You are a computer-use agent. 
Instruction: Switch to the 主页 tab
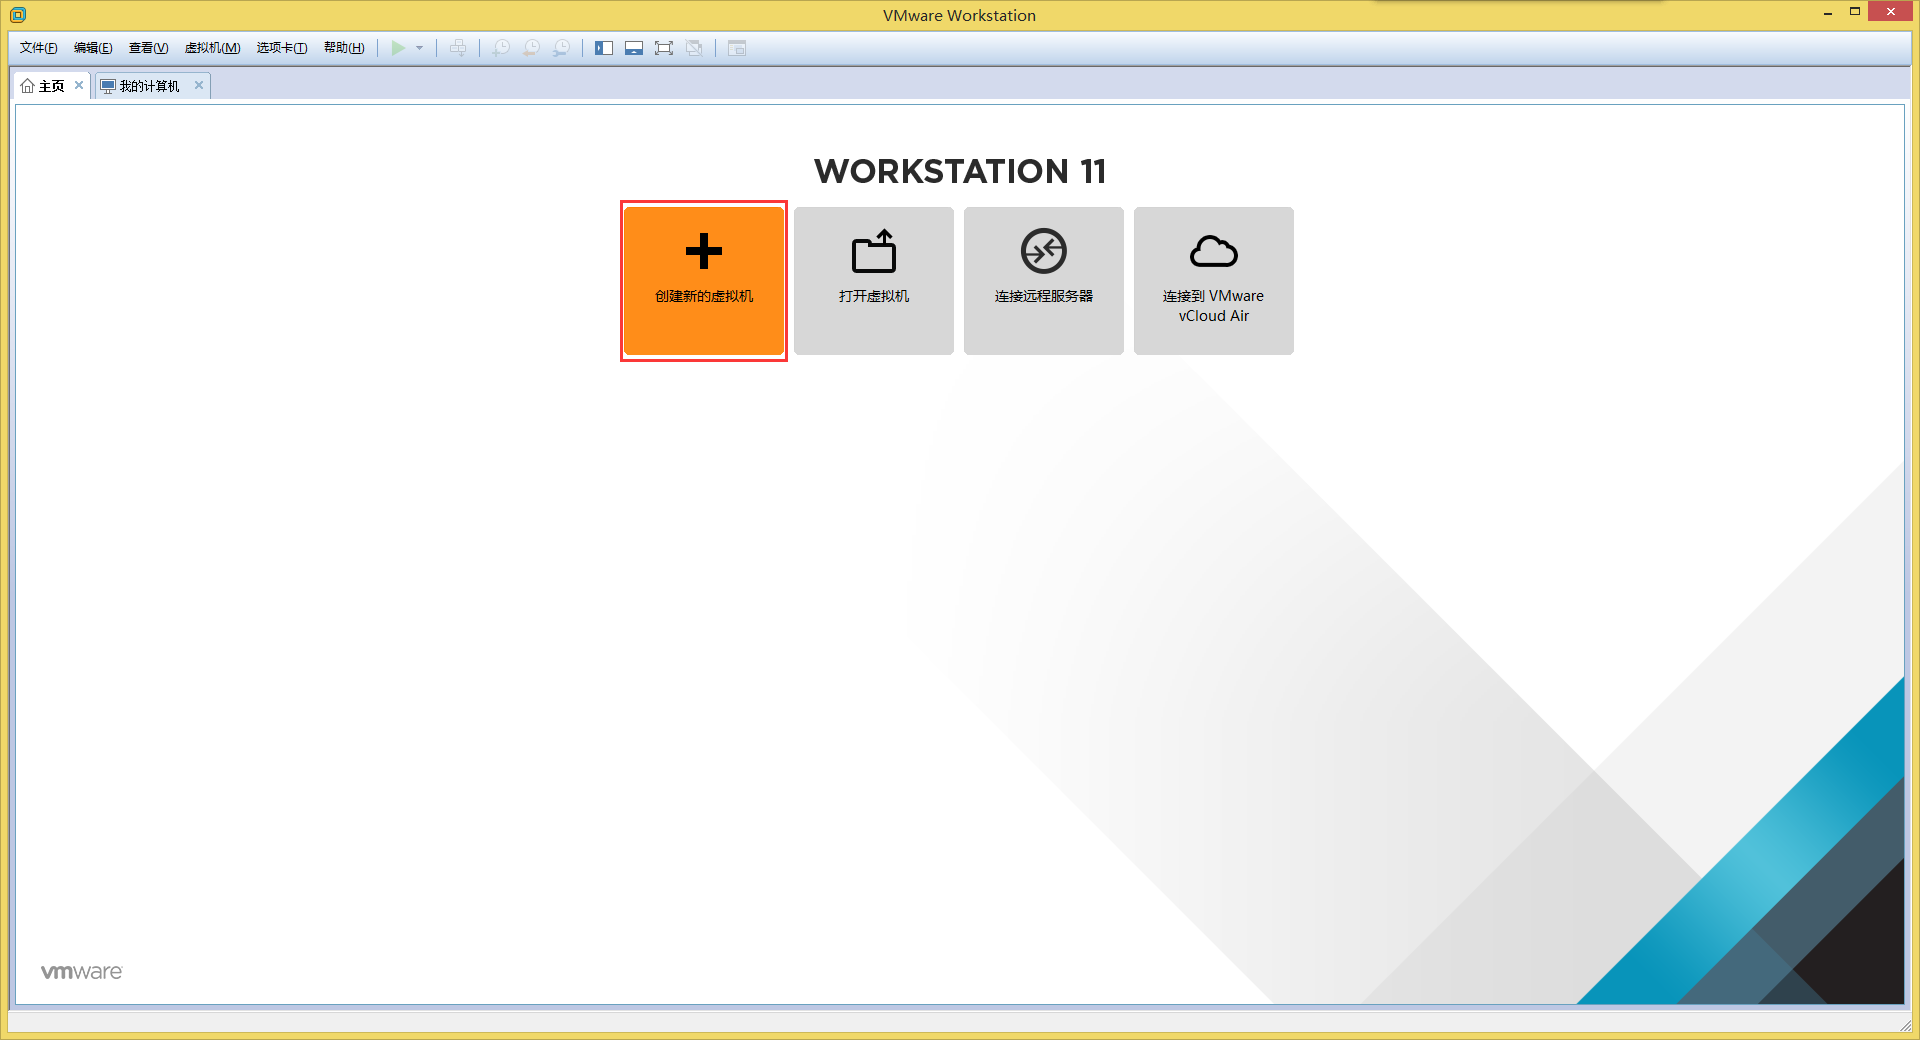43,86
